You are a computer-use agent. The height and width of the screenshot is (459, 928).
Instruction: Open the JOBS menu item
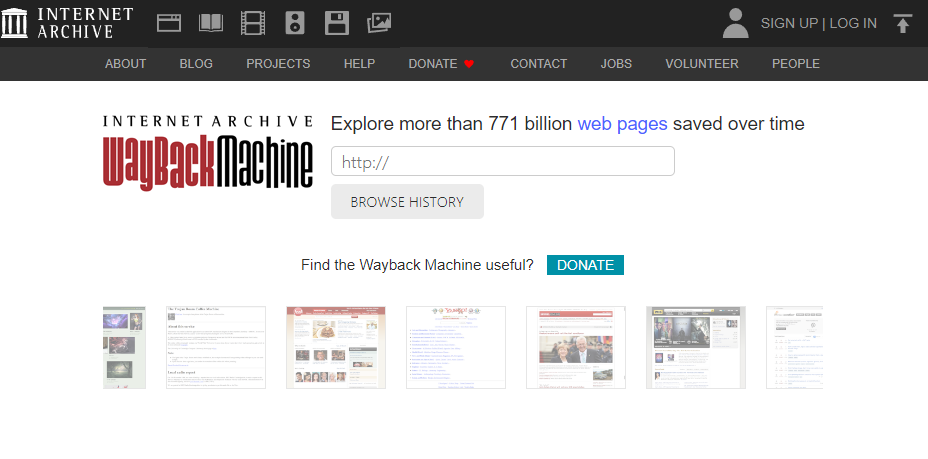click(616, 64)
